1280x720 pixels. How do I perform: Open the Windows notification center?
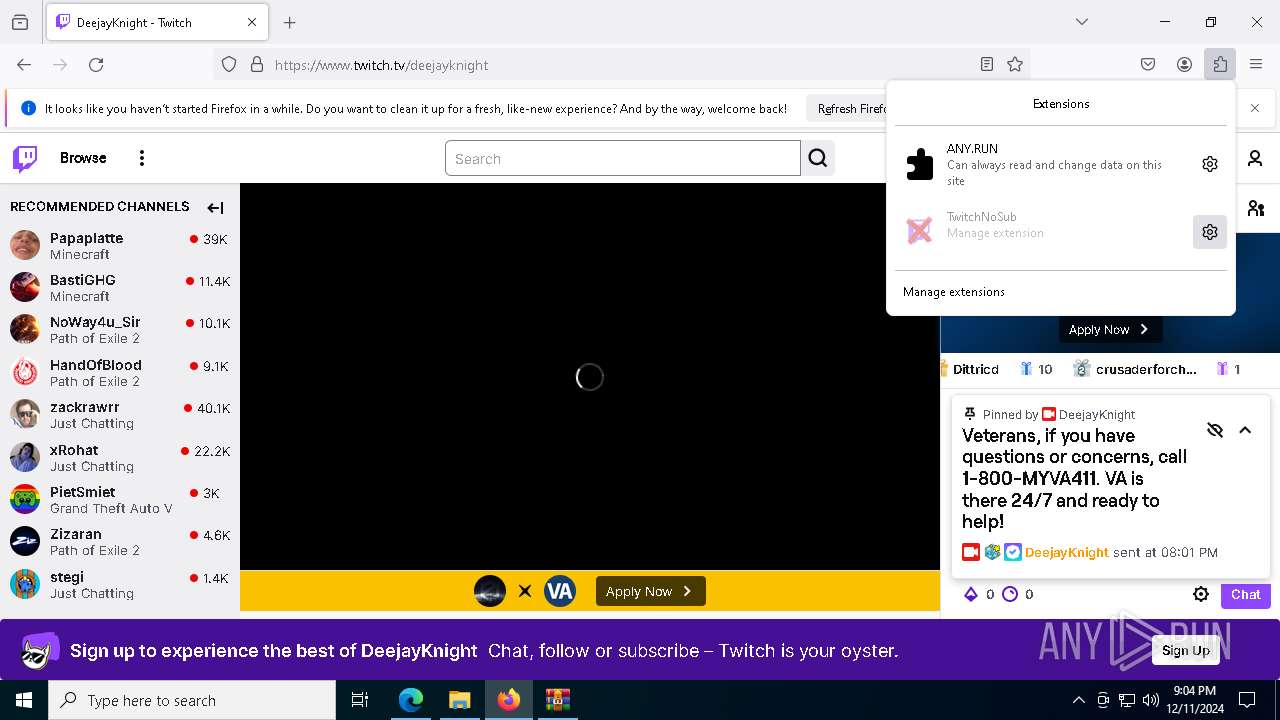pyautogui.click(x=1247, y=700)
